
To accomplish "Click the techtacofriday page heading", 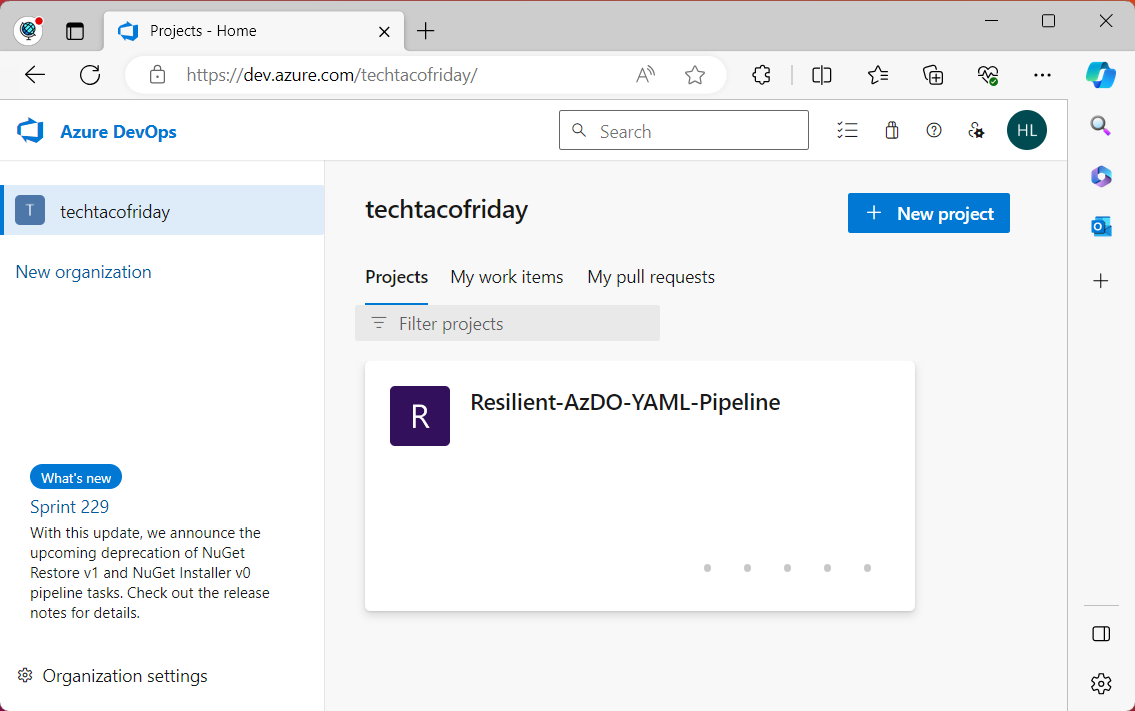I will (447, 209).
